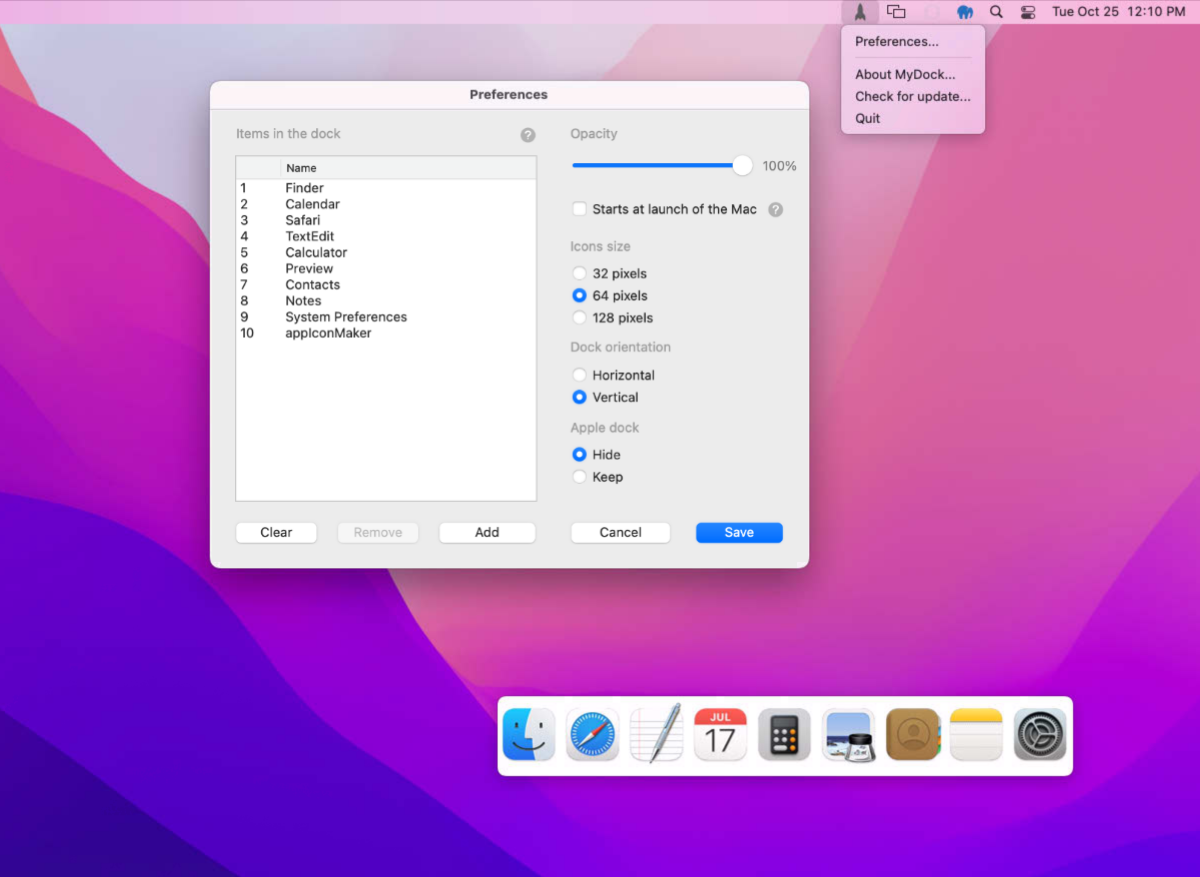Open the Calendar icon showing 17
This screenshot has height=877, width=1200.
tap(720, 735)
